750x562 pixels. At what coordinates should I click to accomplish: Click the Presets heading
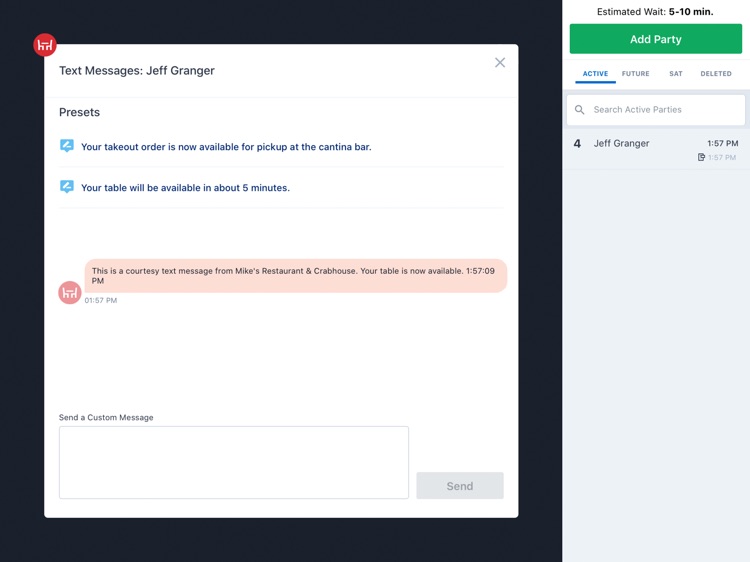79,112
